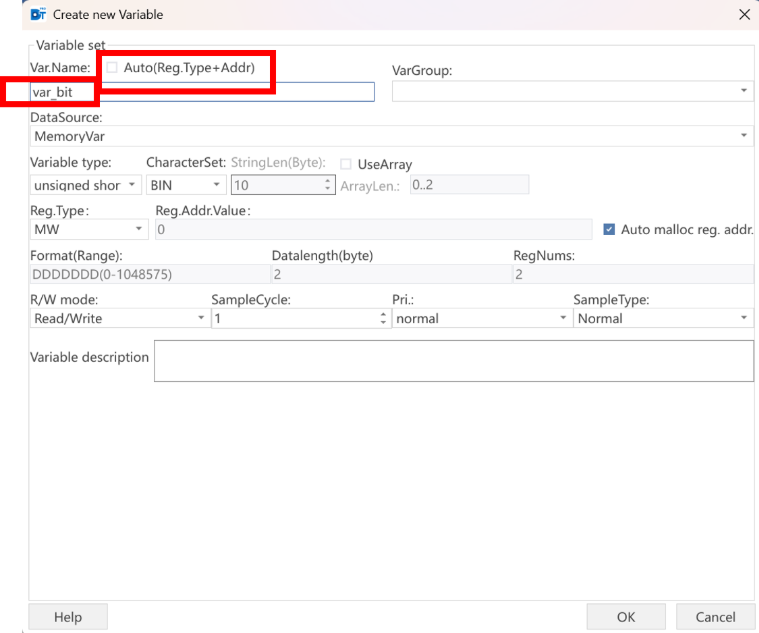Click the Datalength(byte) field
This screenshot has width=759, height=633.
point(392,274)
